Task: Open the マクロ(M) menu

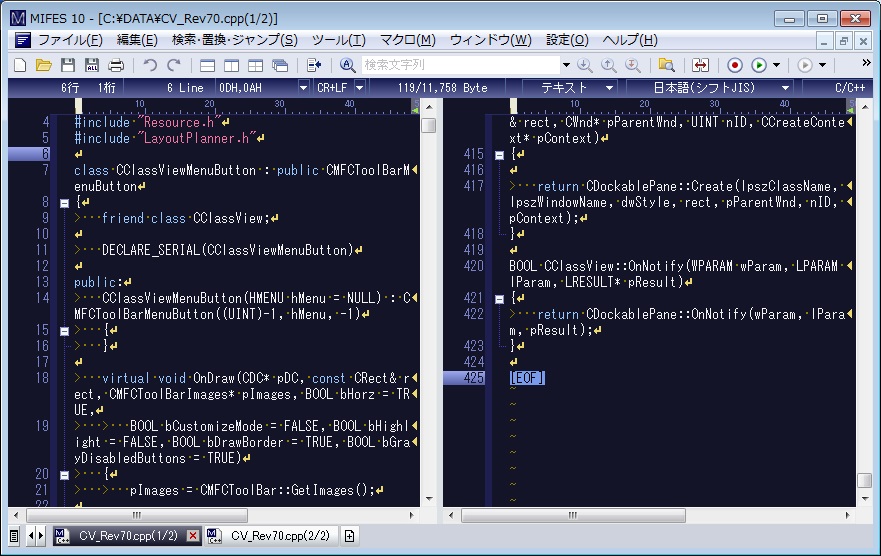Action: click(407, 40)
